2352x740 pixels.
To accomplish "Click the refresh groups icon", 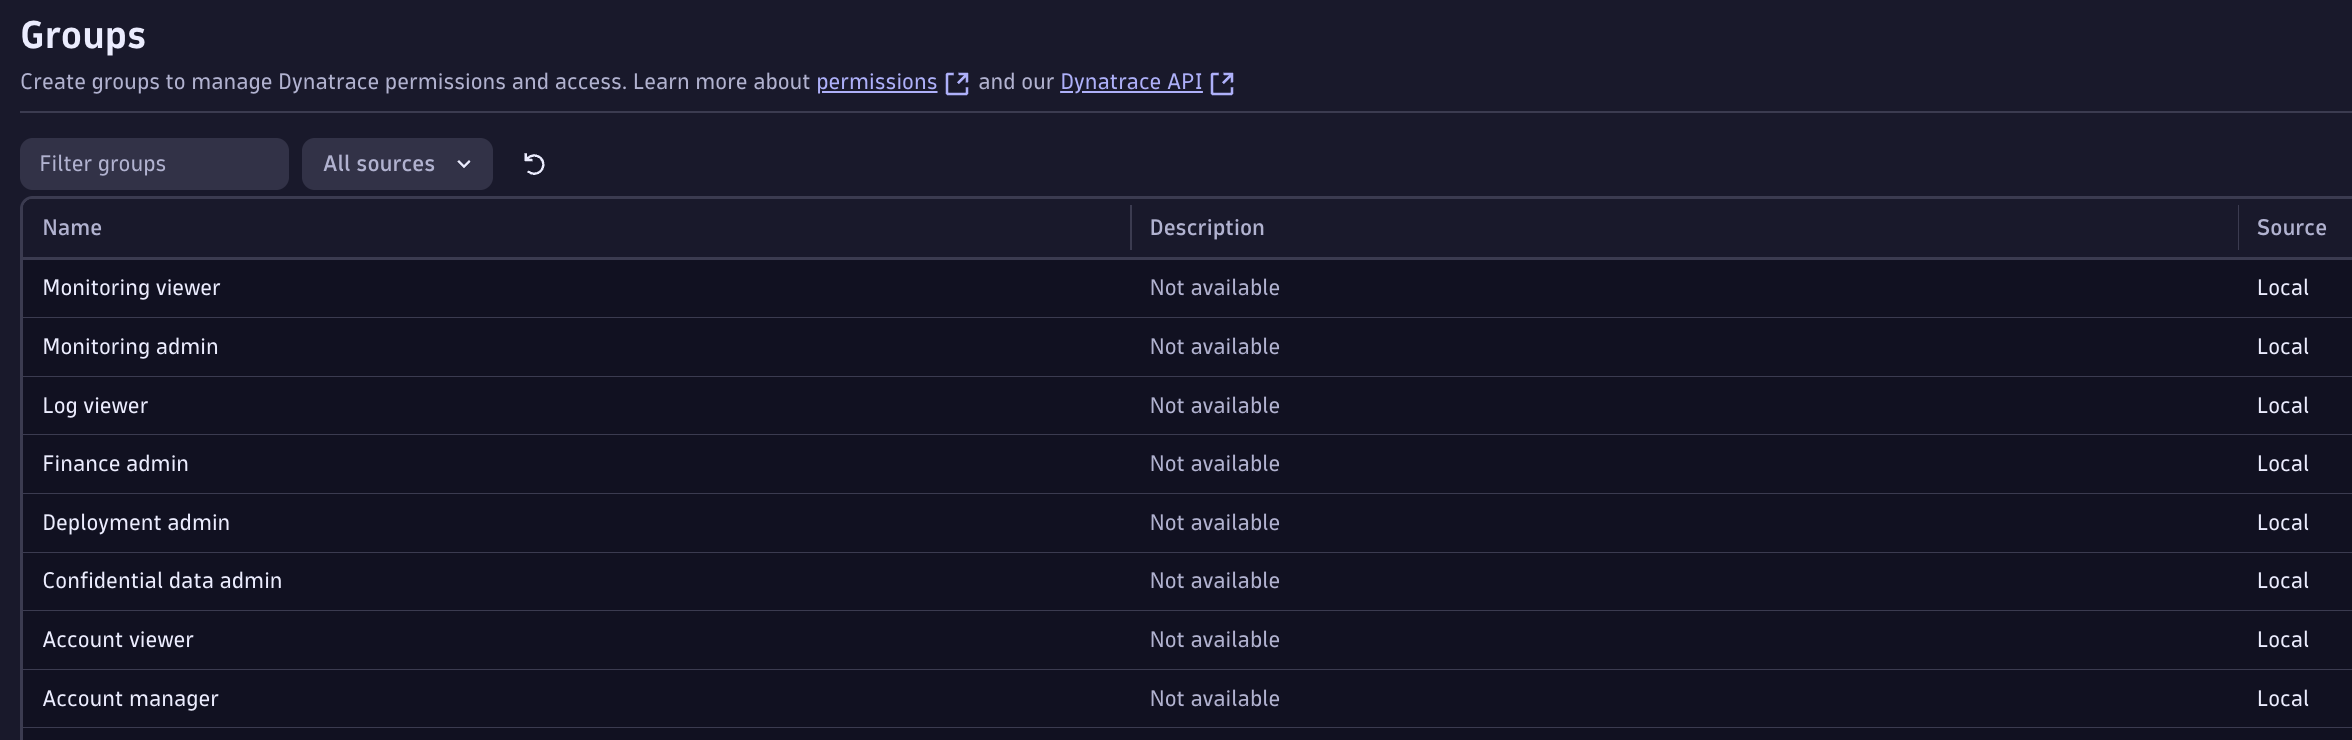I will click(534, 164).
